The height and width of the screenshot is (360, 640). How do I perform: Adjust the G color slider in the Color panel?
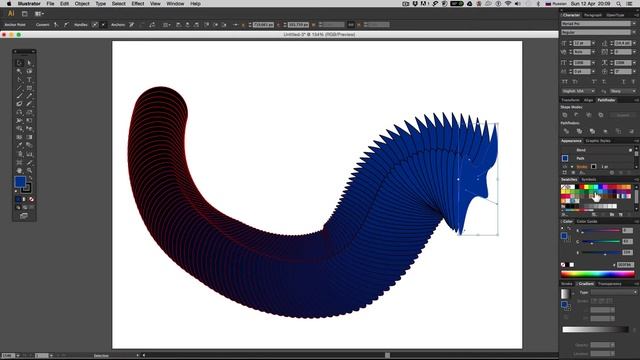pyautogui.click(x=600, y=242)
